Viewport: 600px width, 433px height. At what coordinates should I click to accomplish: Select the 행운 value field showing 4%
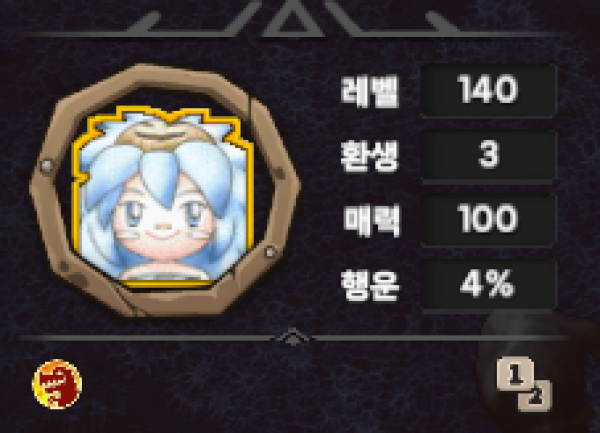coord(488,285)
